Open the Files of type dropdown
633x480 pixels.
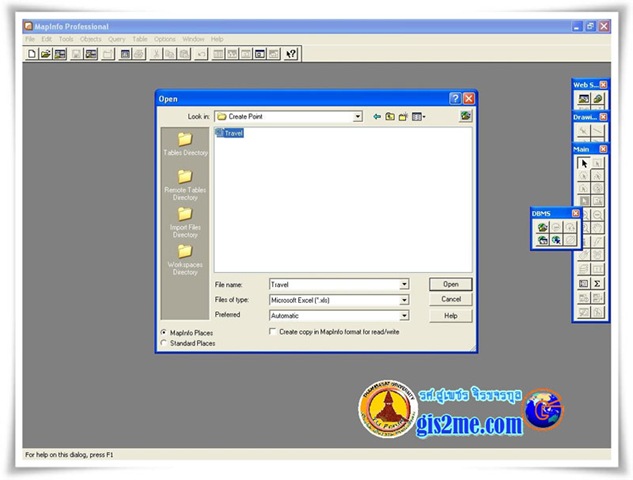coord(404,300)
